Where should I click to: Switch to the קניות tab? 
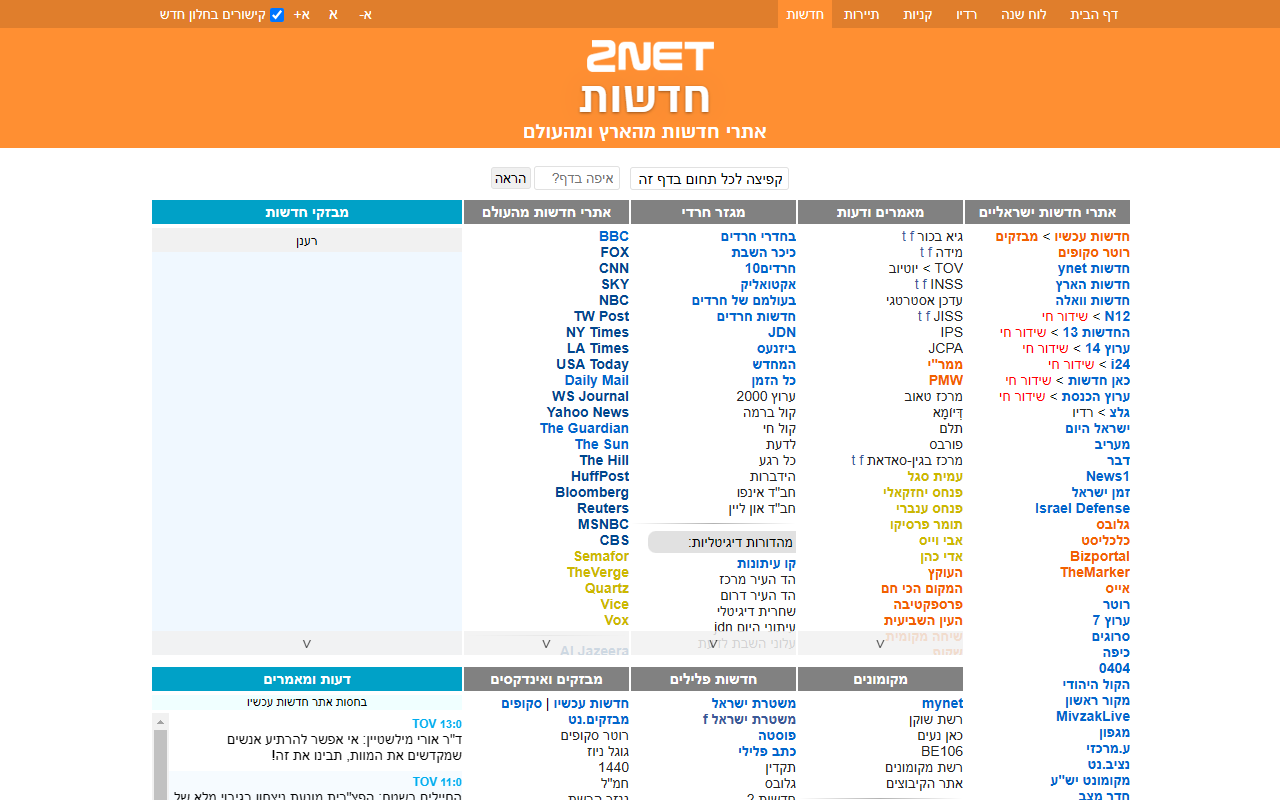918,15
